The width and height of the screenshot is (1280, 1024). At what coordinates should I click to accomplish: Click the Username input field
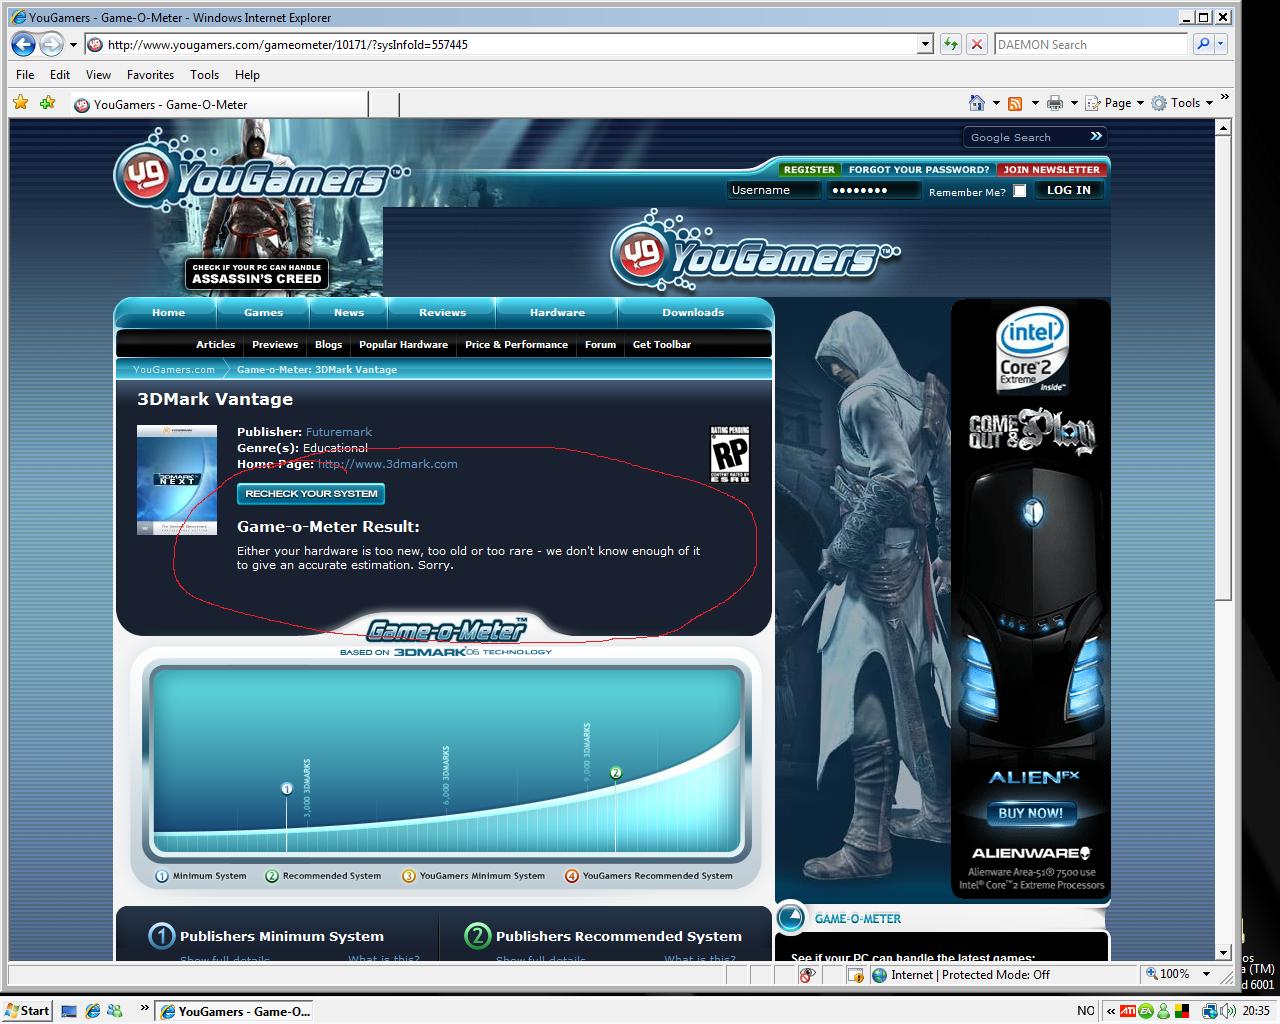[773, 190]
